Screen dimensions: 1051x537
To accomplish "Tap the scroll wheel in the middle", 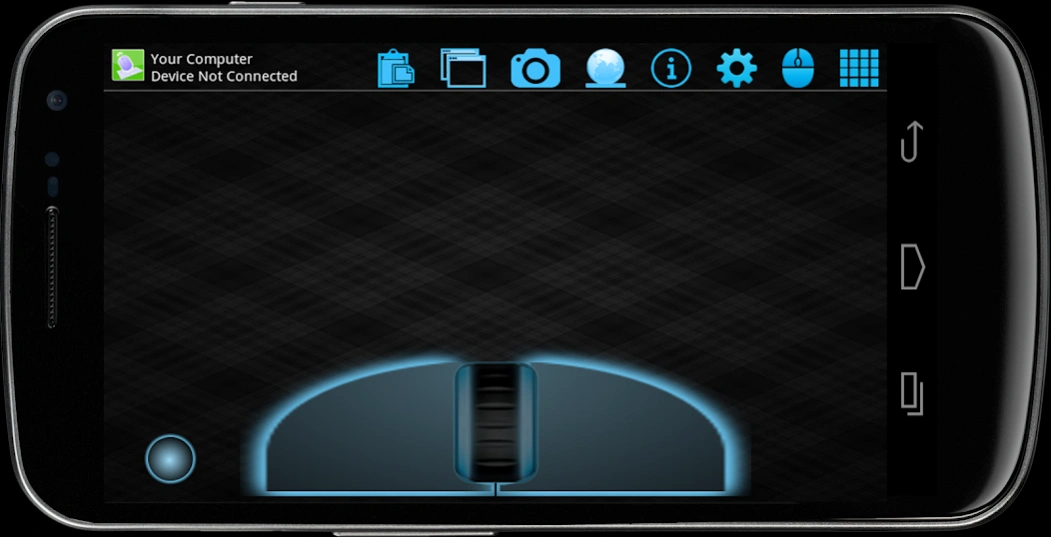I will 495,422.
